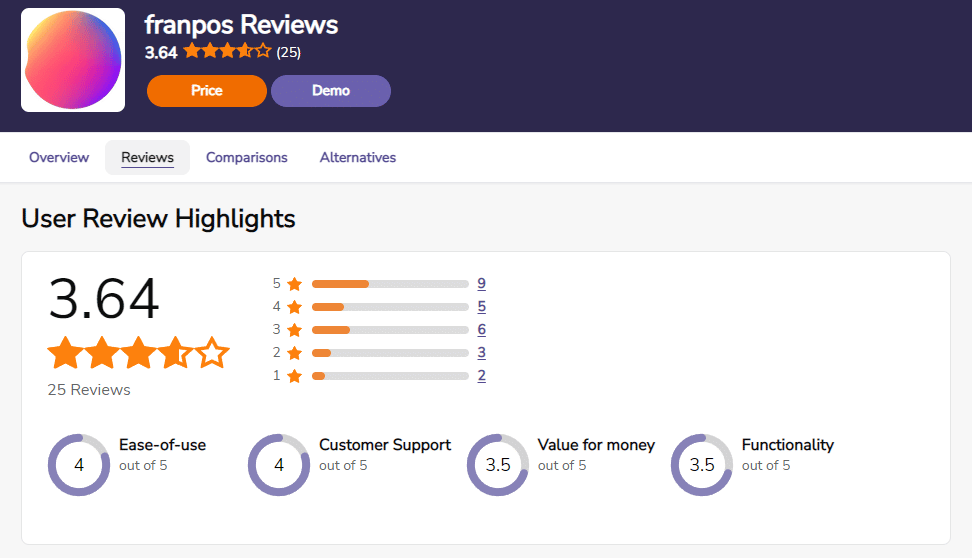Screen dimensions: 972x558
Task: Click the large orange stars under 3.64 score
Action: [x=138, y=353]
